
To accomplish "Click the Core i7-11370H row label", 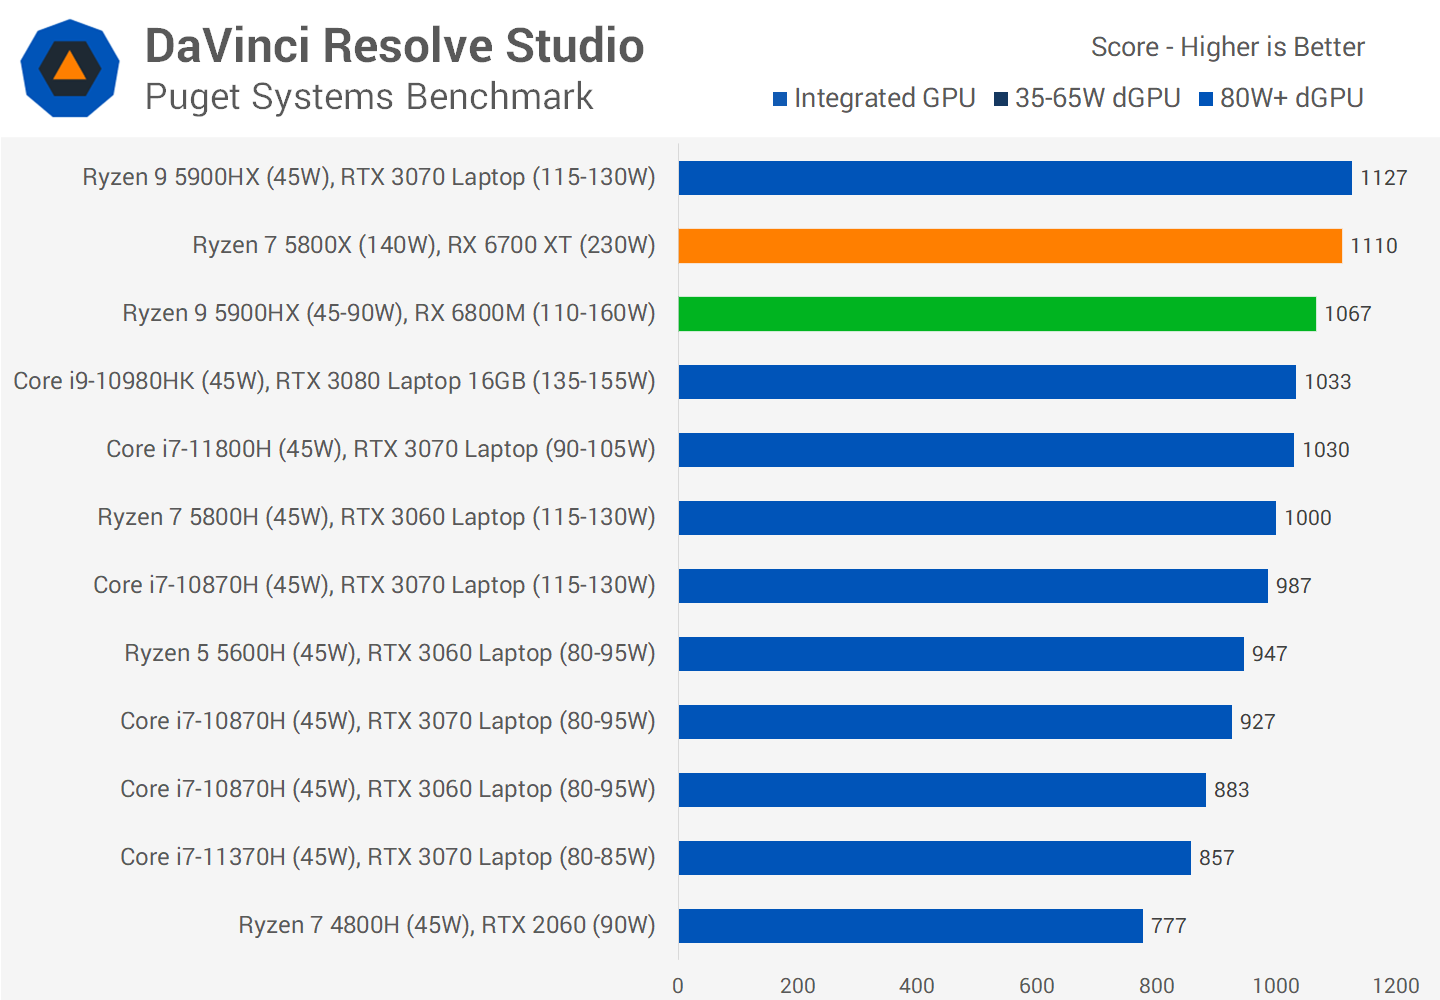I will point(387,858).
